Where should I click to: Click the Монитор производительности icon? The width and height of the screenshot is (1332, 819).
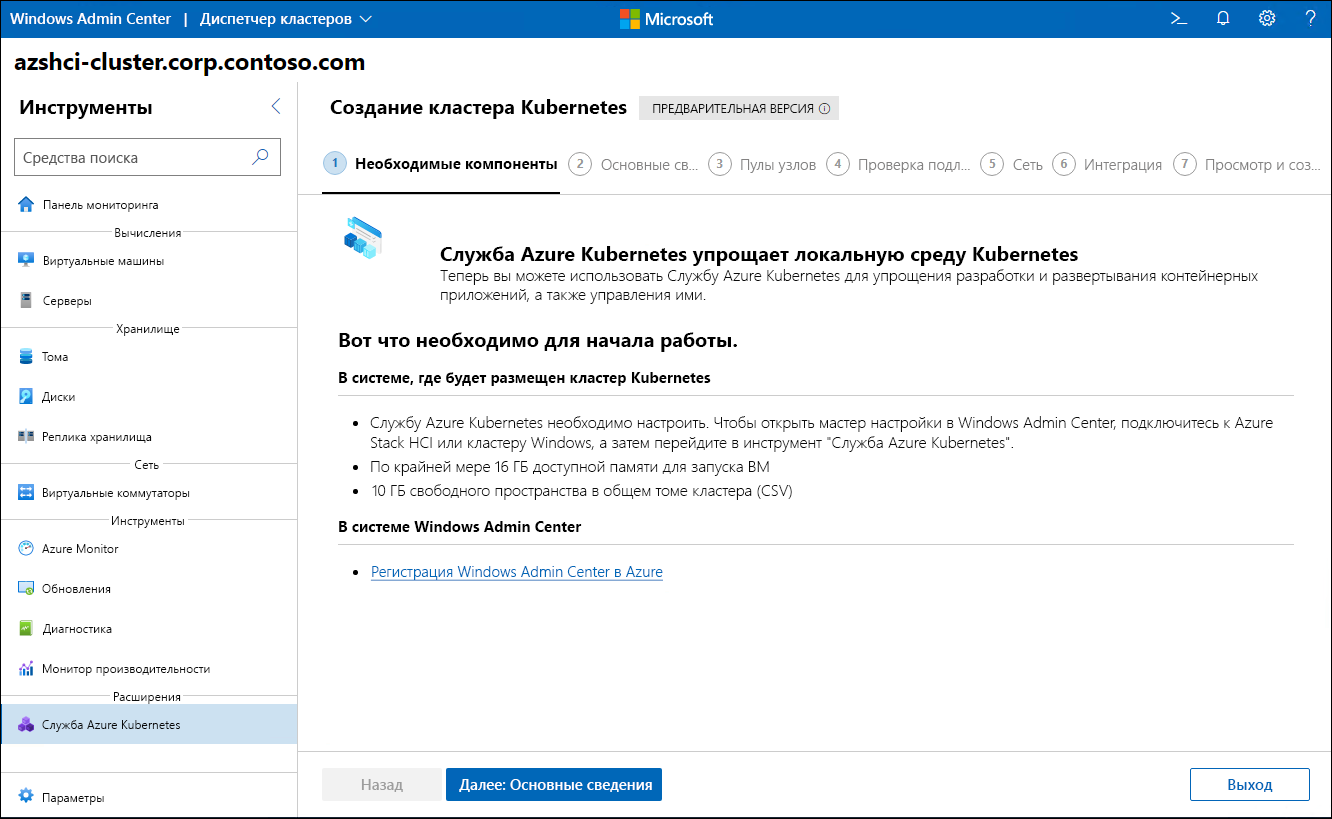(x=26, y=669)
